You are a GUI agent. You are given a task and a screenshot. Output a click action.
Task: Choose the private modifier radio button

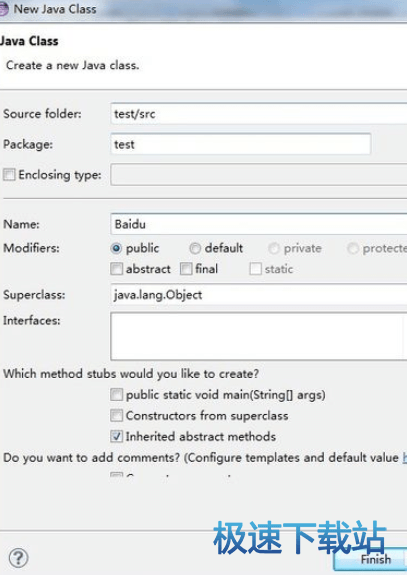pos(274,248)
